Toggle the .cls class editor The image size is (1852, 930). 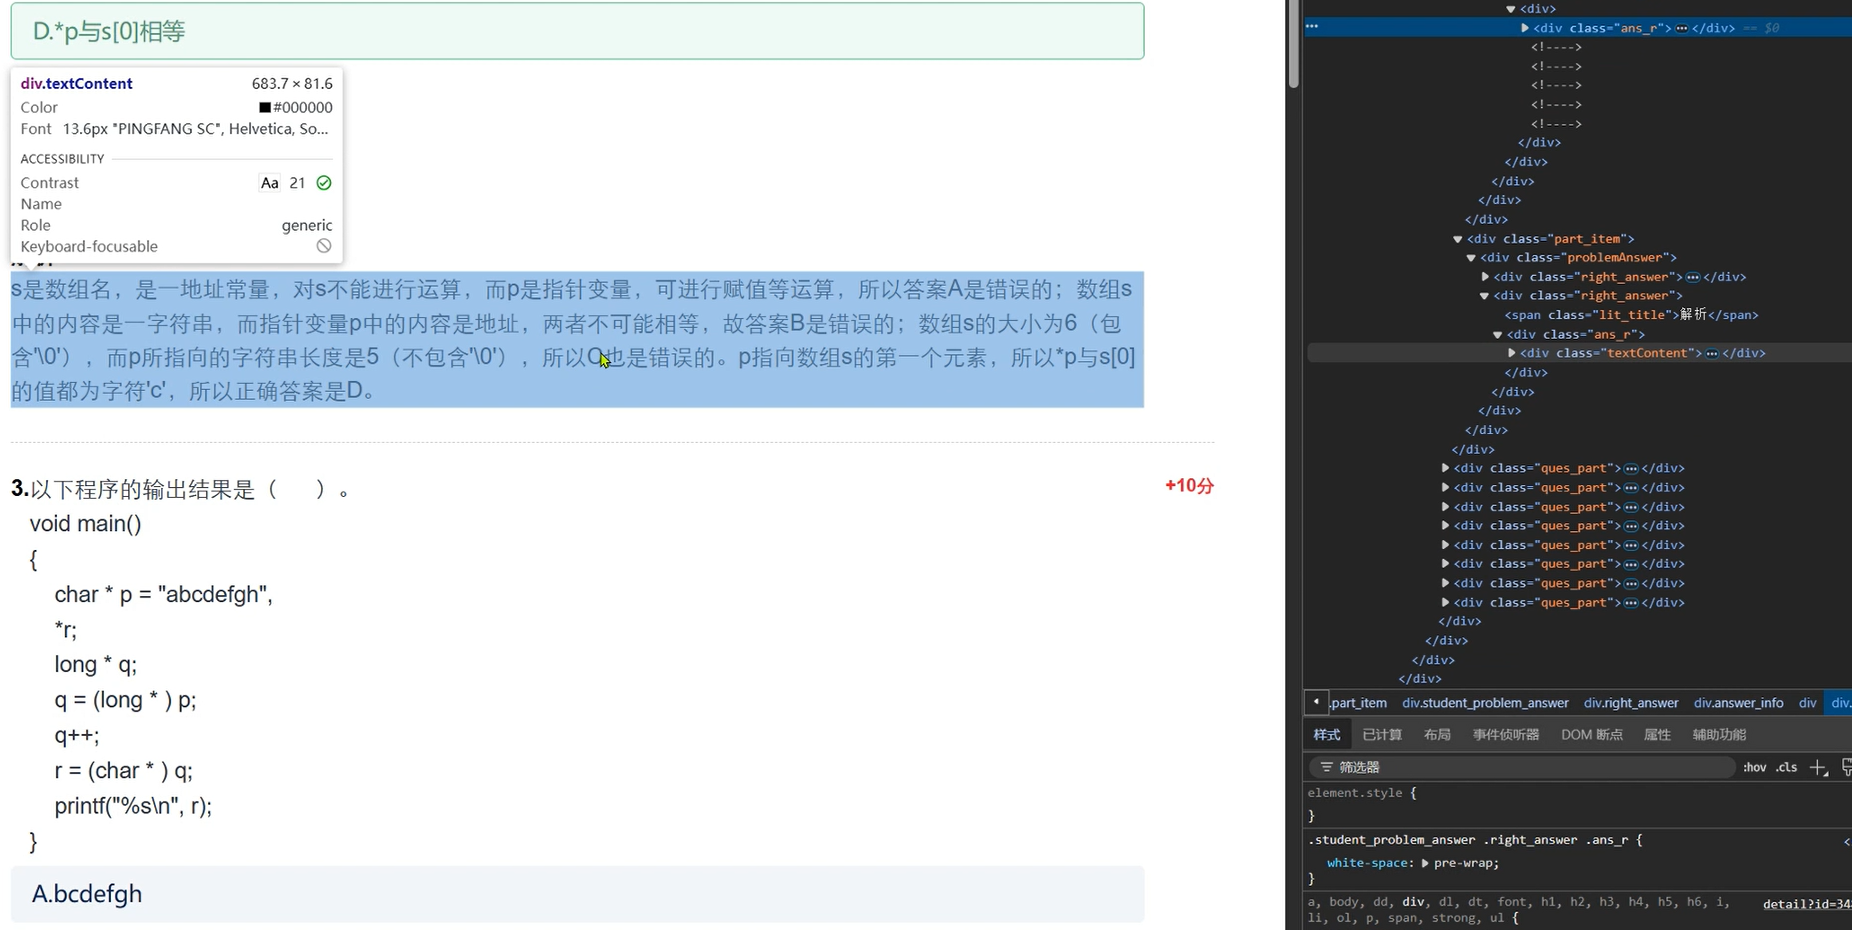click(x=1786, y=767)
